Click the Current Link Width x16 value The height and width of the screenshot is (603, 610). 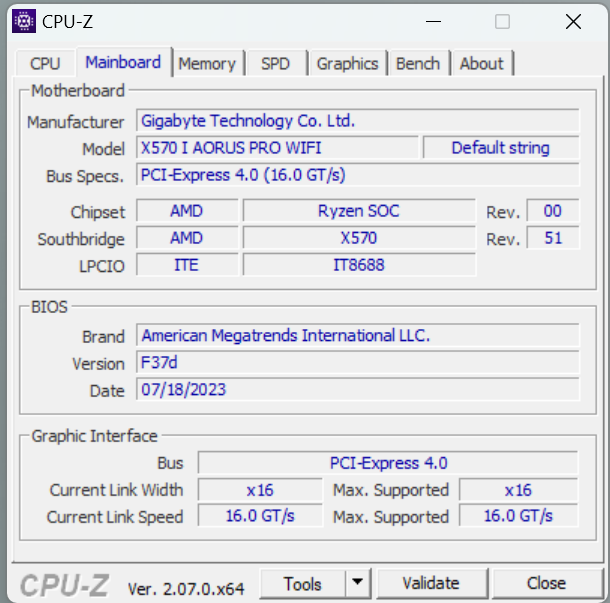(260, 490)
